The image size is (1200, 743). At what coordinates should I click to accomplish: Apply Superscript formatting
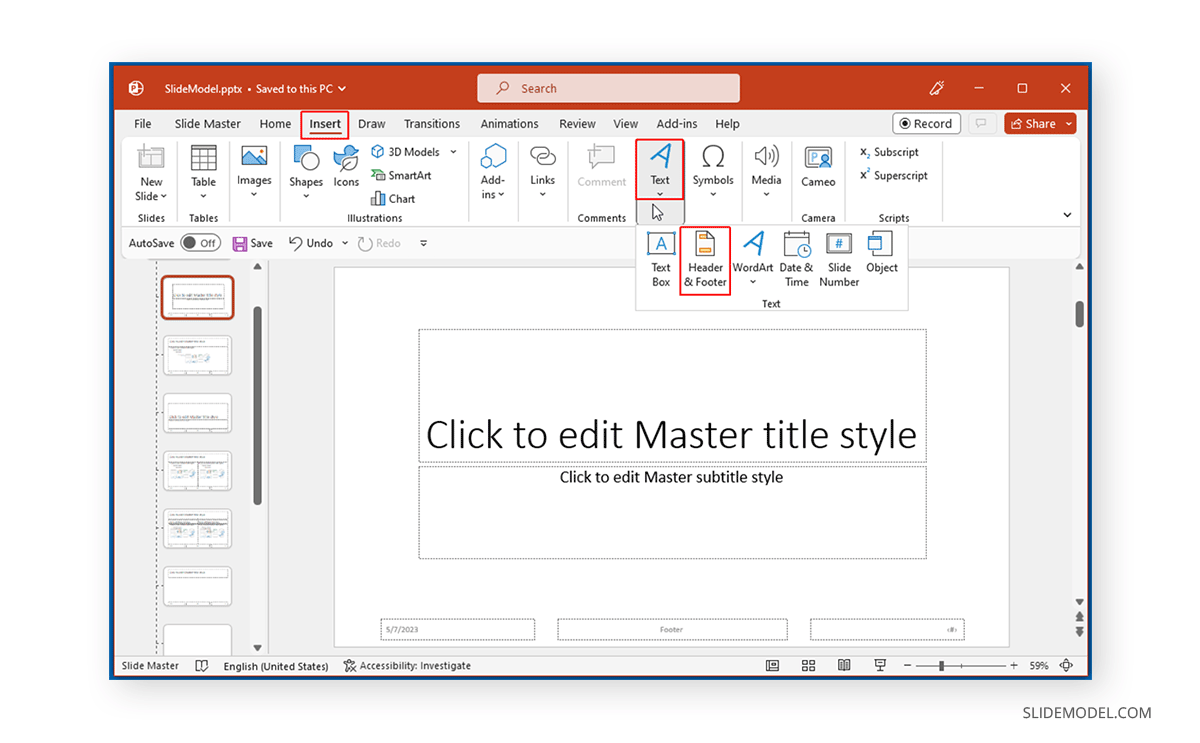pos(893,175)
